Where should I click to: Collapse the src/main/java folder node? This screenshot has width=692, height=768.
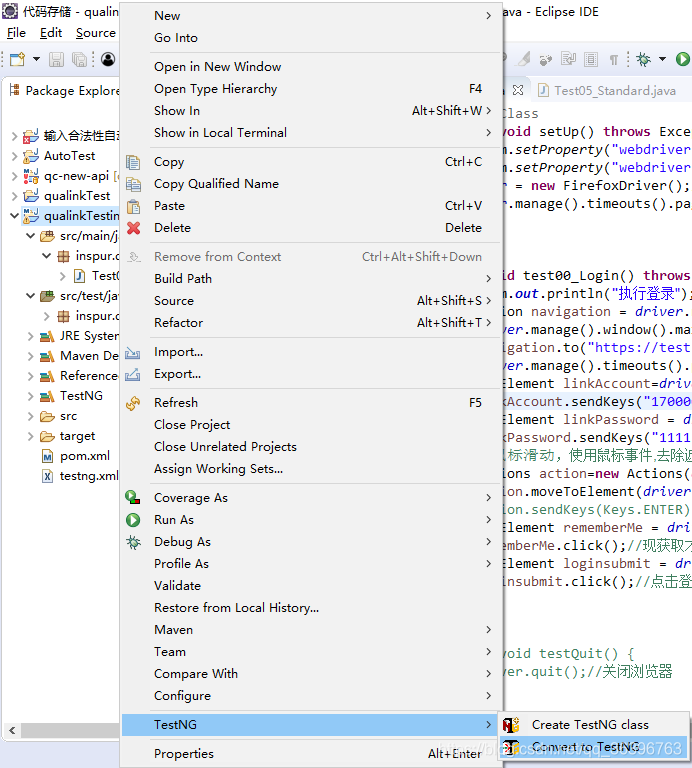pyautogui.click(x=30, y=236)
